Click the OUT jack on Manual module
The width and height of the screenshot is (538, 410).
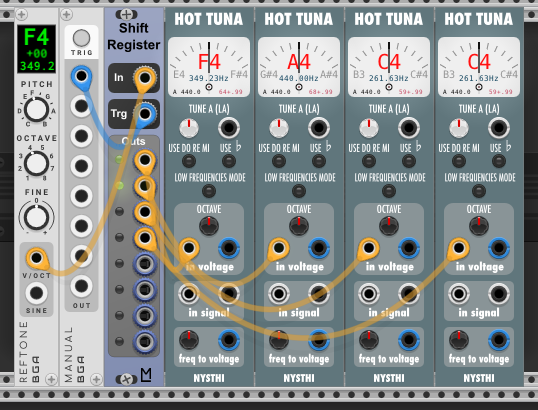[x=81, y=286]
